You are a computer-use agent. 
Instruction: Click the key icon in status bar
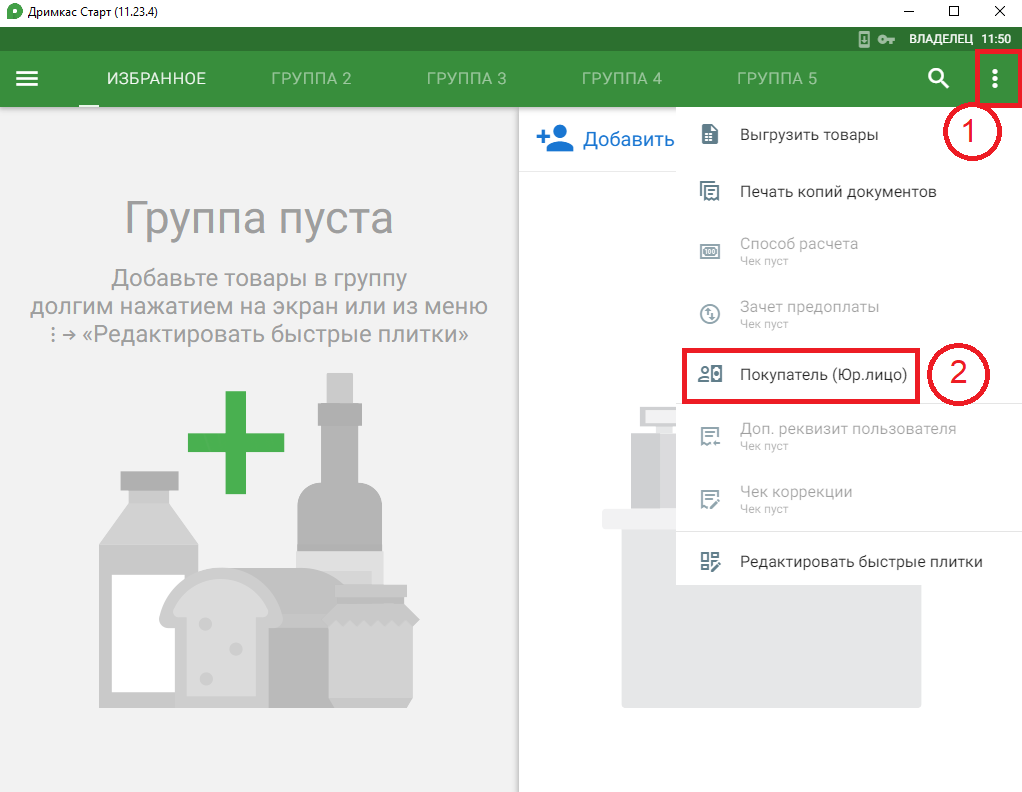(886, 39)
